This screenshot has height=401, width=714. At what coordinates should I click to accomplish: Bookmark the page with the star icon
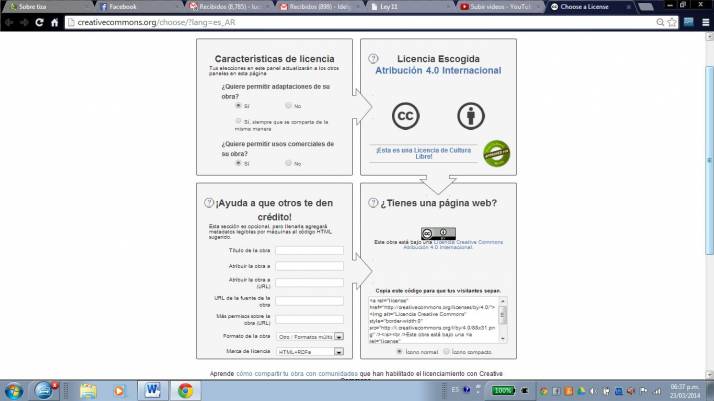pyautogui.click(x=672, y=22)
